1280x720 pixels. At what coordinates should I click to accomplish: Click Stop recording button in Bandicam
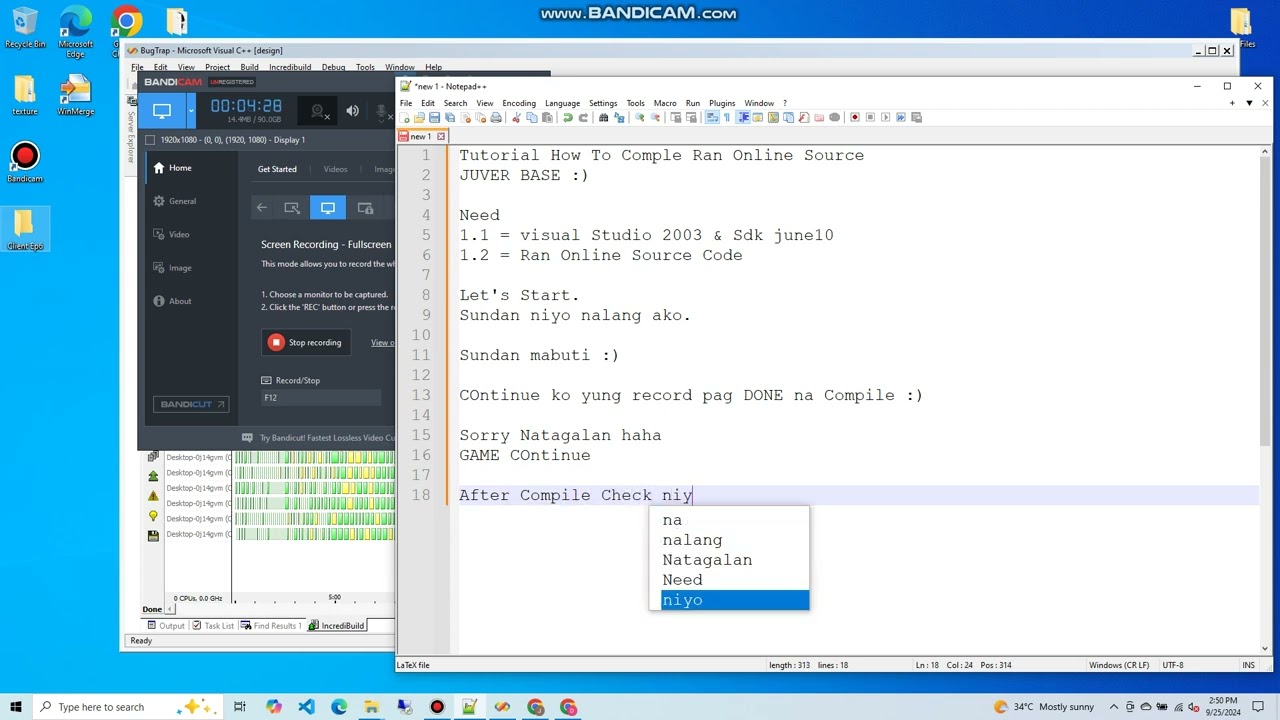point(306,342)
